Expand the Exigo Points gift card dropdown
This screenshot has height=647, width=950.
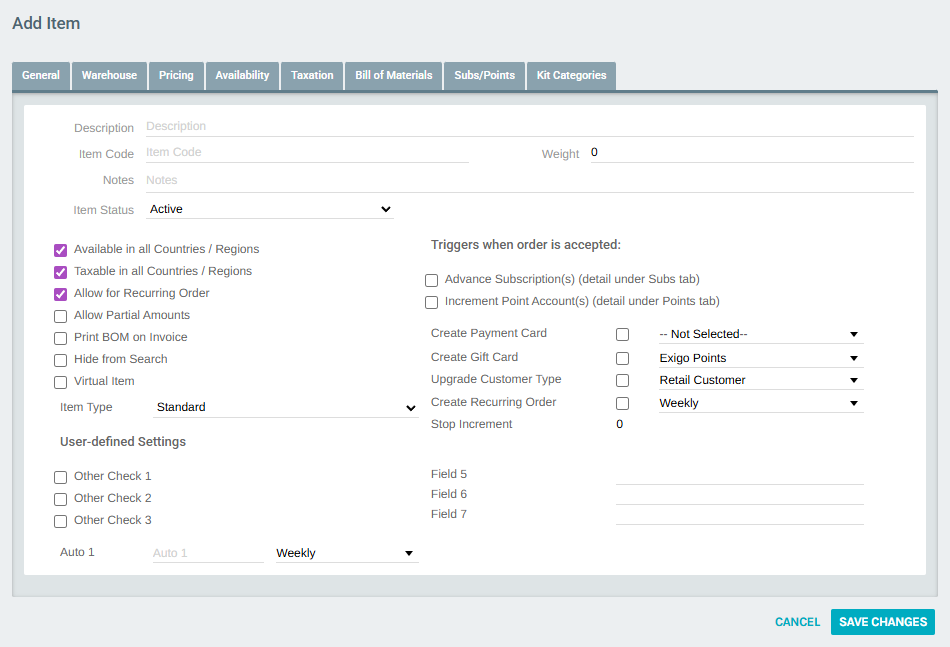[x=759, y=358]
